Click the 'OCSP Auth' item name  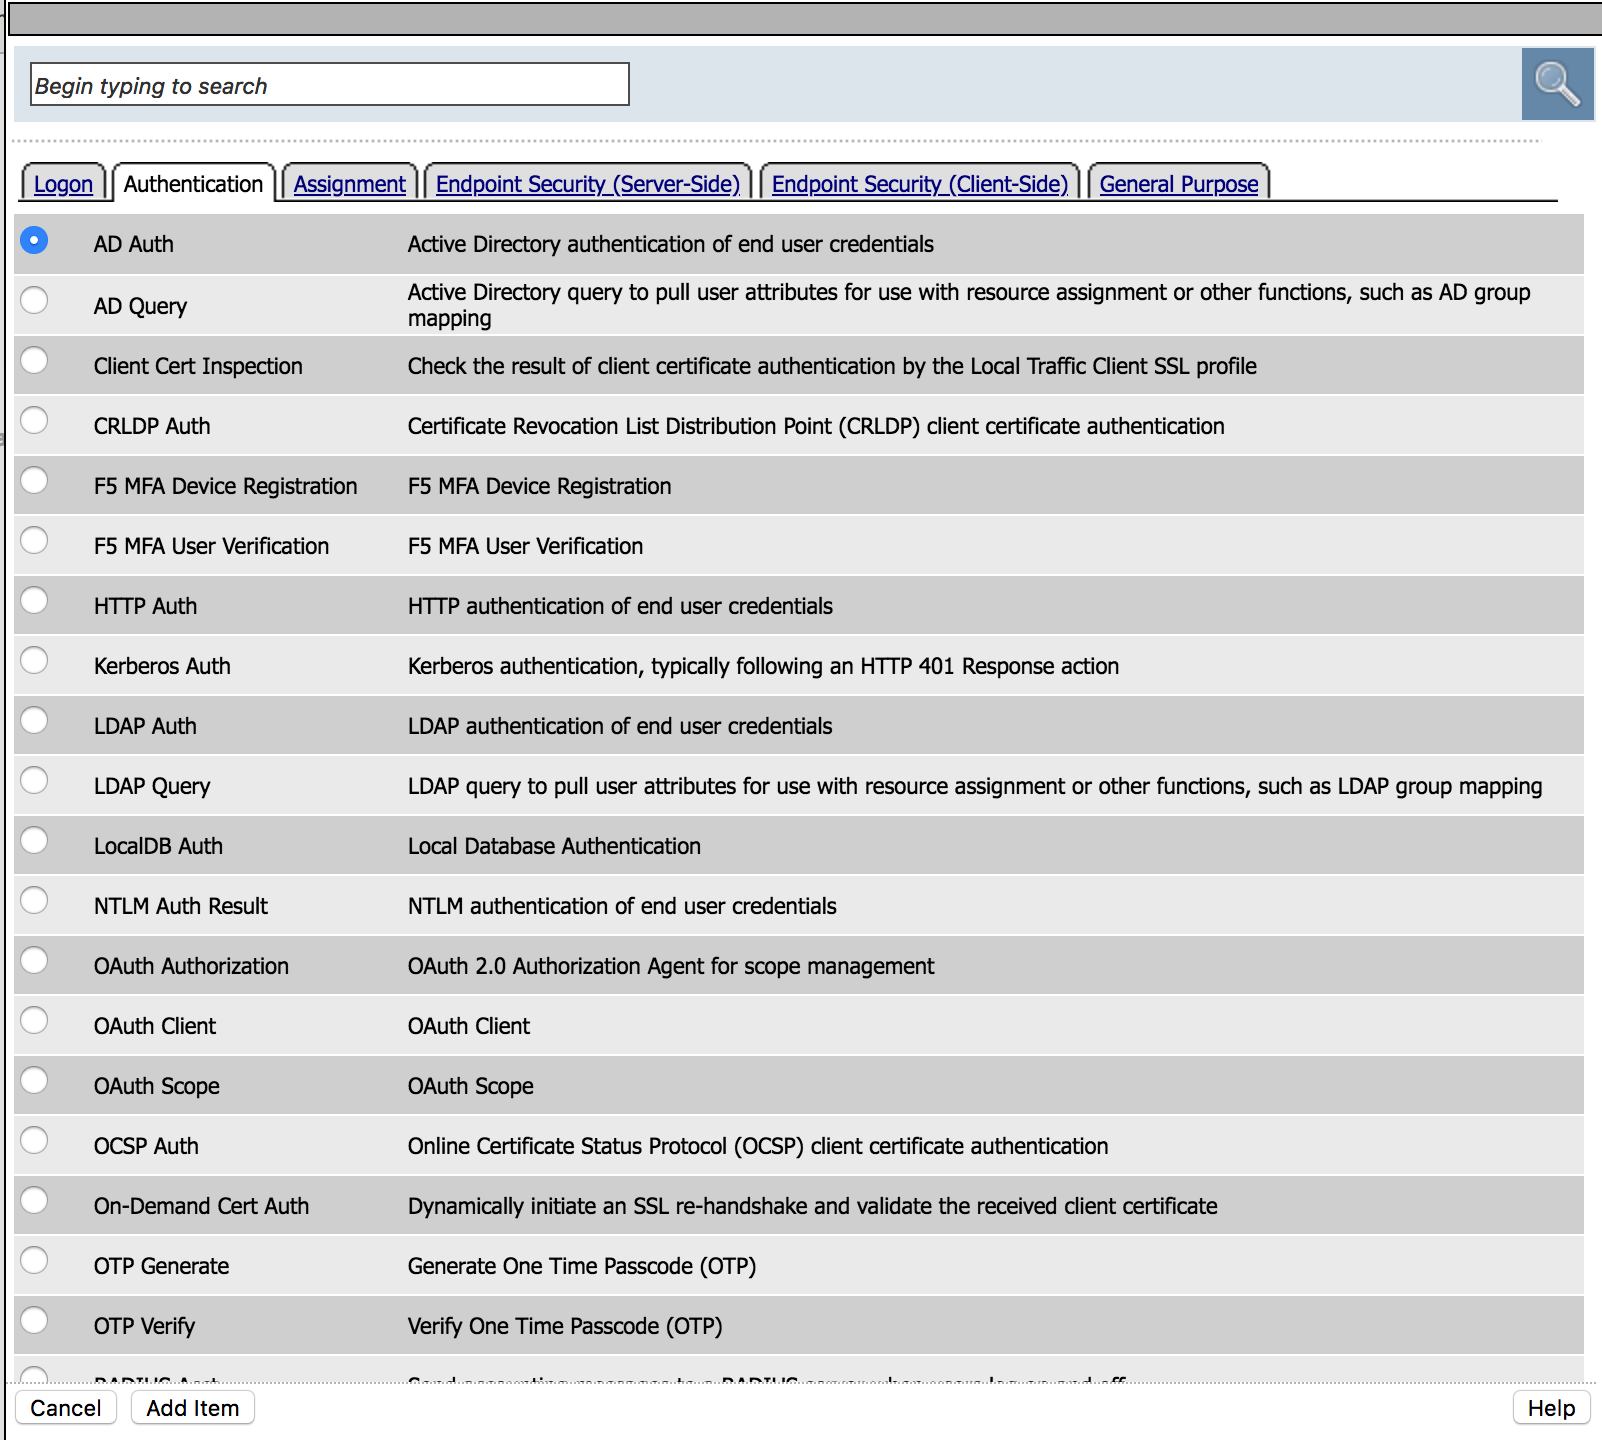pyautogui.click(x=146, y=1146)
